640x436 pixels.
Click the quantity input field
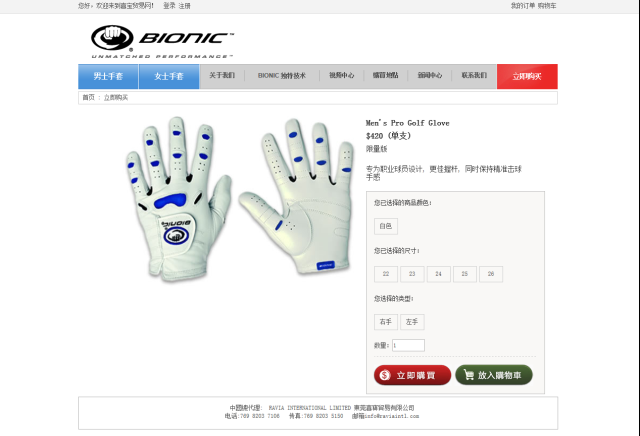point(408,345)
